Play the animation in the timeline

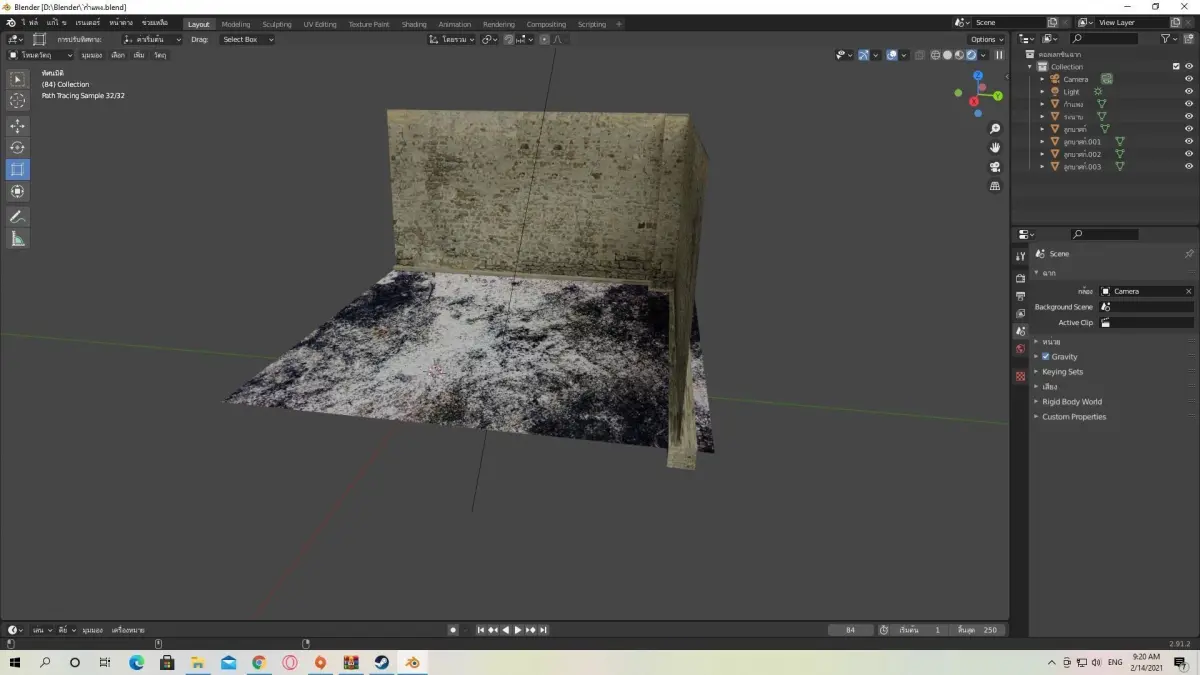click(x=518, y=630)
